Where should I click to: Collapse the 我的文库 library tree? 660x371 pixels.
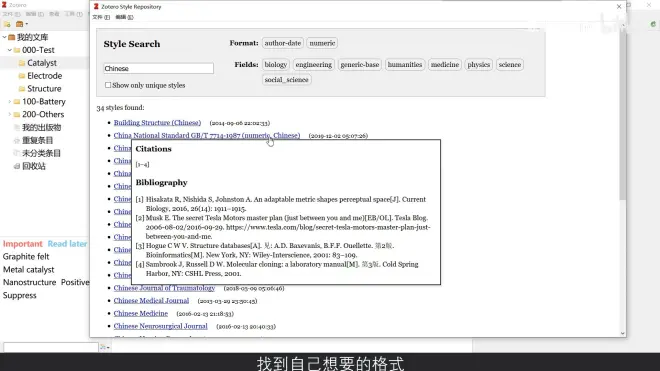4,37
